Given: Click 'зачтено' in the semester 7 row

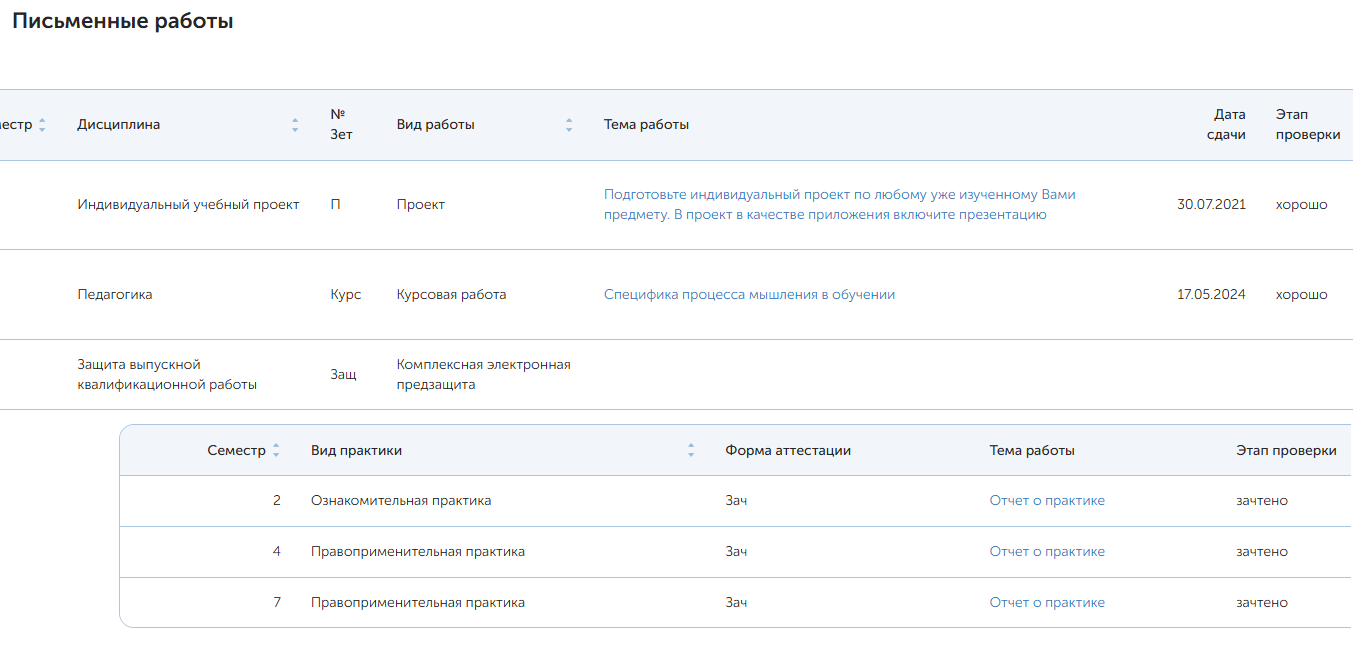Looking at the screenshot, I should pos(1262,603).
